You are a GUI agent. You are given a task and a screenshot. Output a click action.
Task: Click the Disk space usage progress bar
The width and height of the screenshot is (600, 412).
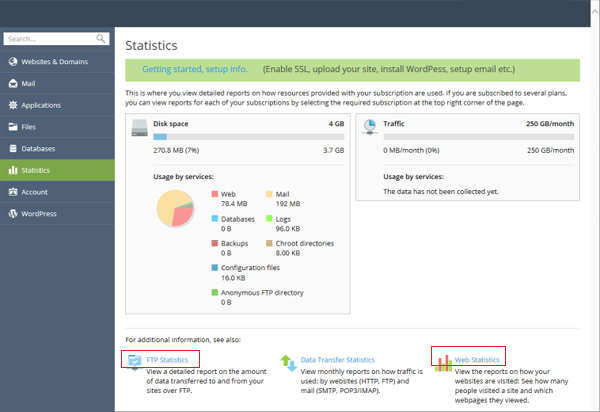pos(247,136)
